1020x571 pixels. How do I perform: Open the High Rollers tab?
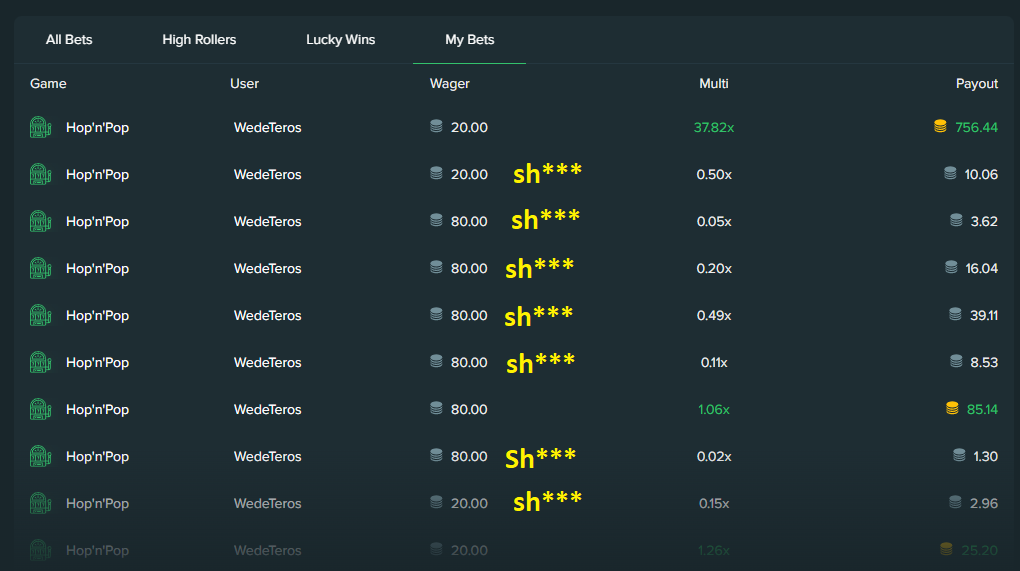199,40
